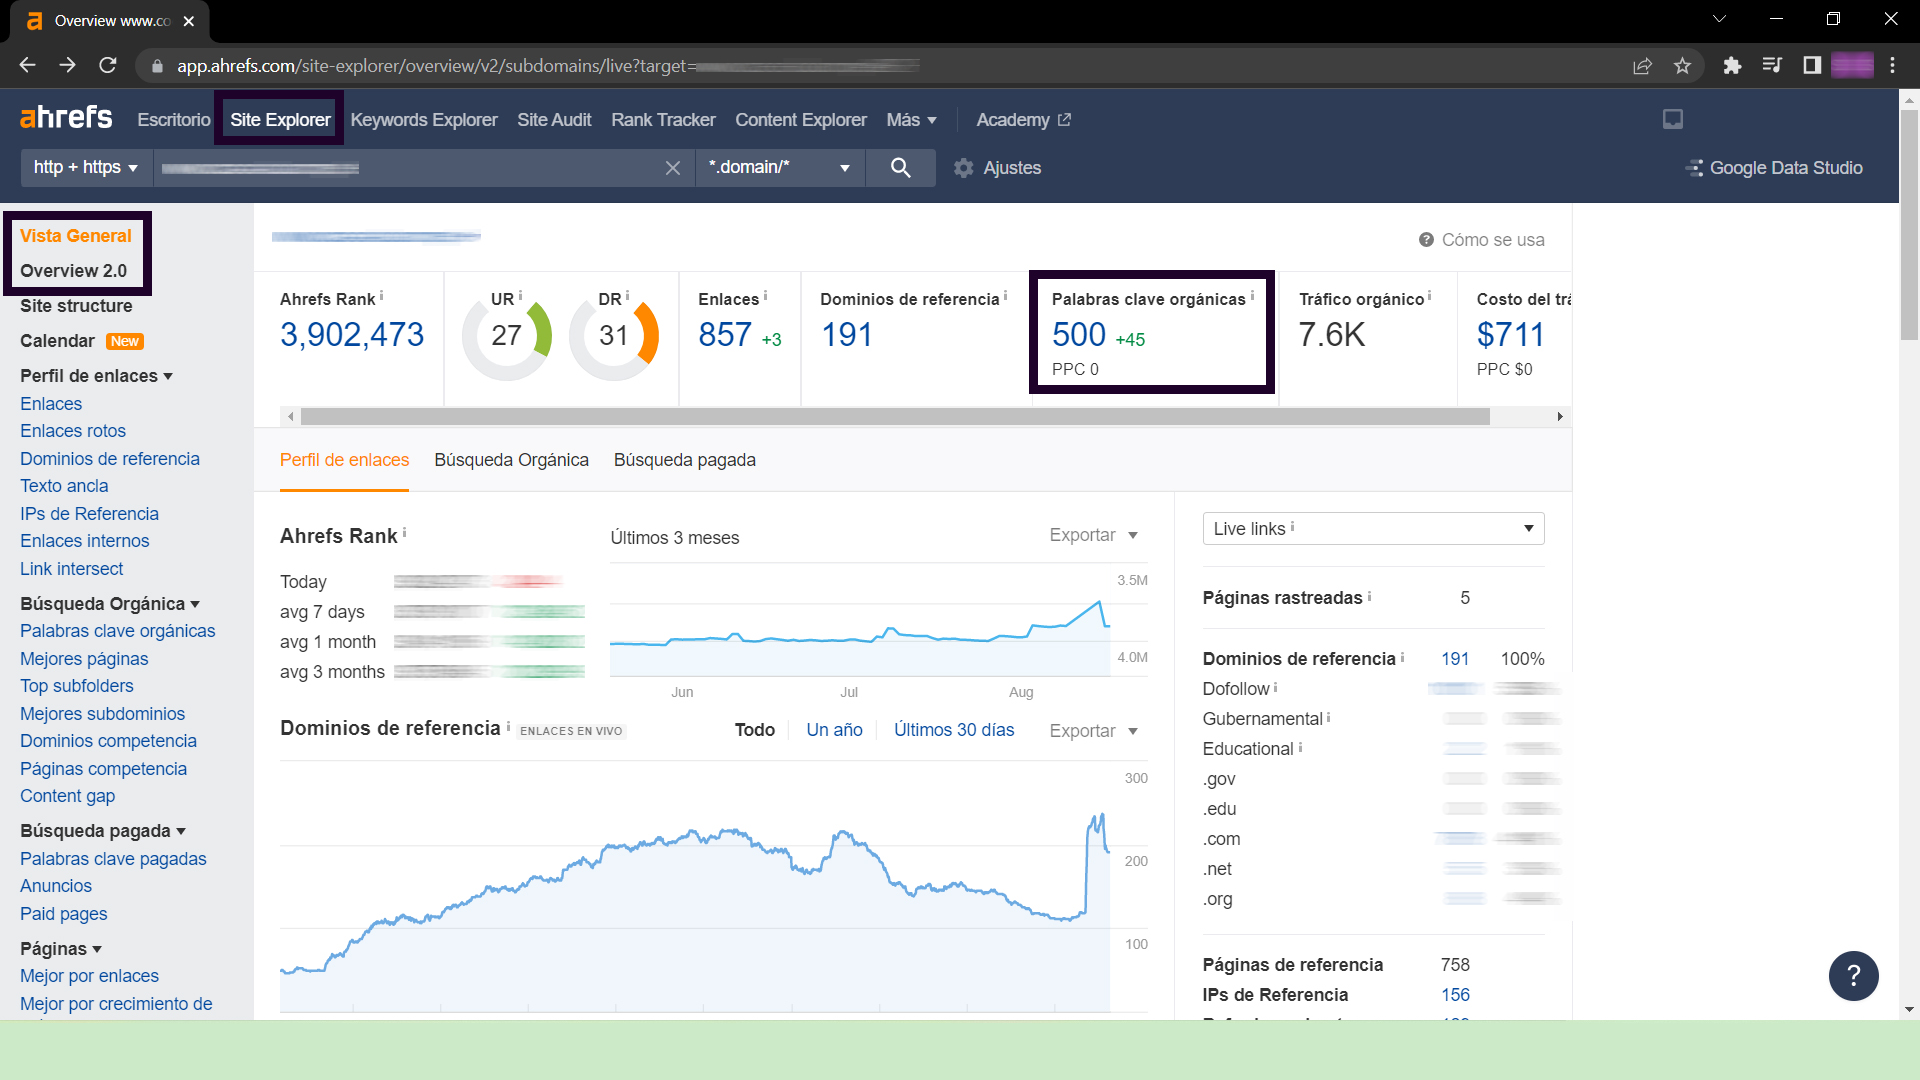Open Texto ancla report

[64, 486]
